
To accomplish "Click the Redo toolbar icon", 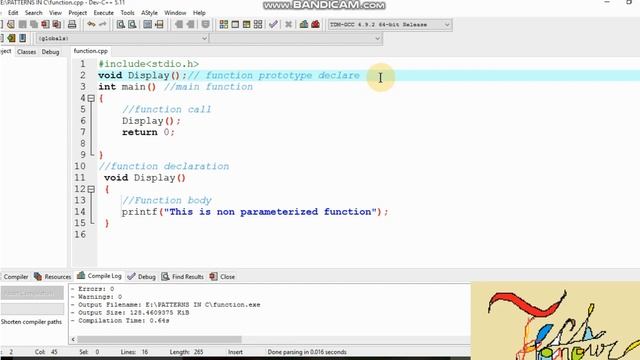I will coord(102,24).
